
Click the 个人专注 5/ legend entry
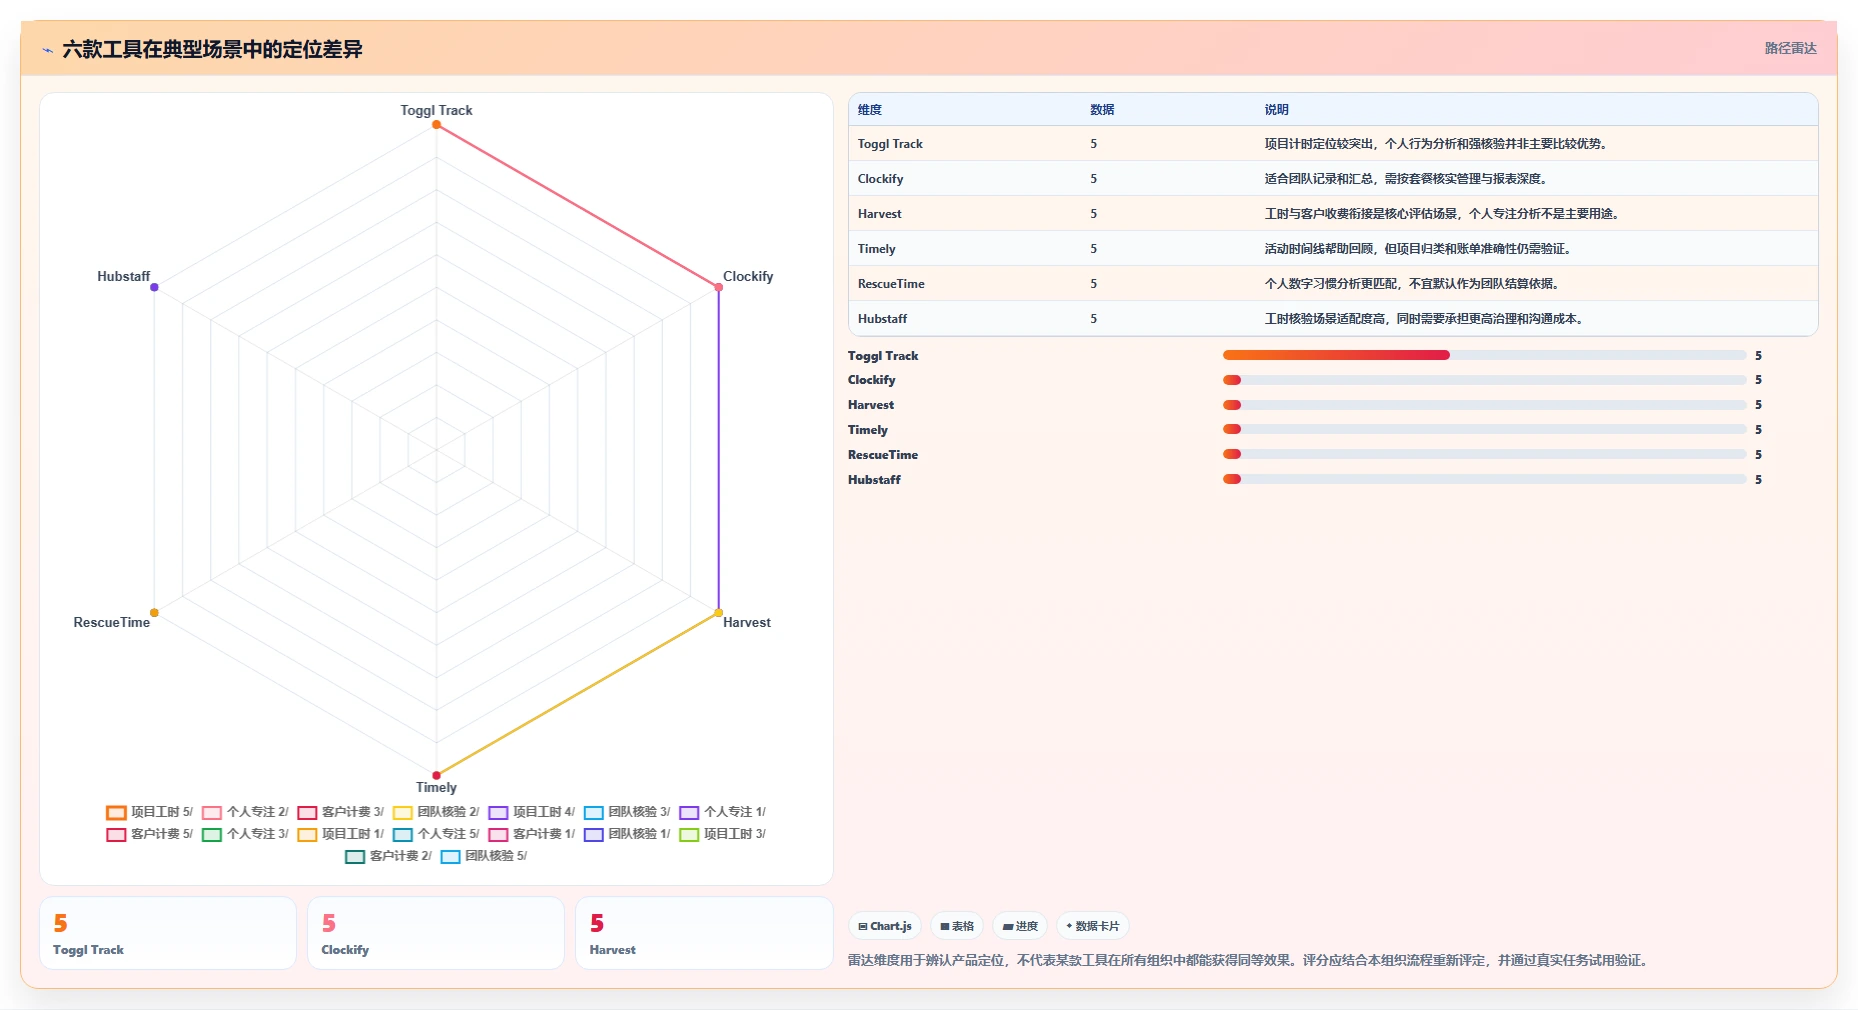coord(436,834)
